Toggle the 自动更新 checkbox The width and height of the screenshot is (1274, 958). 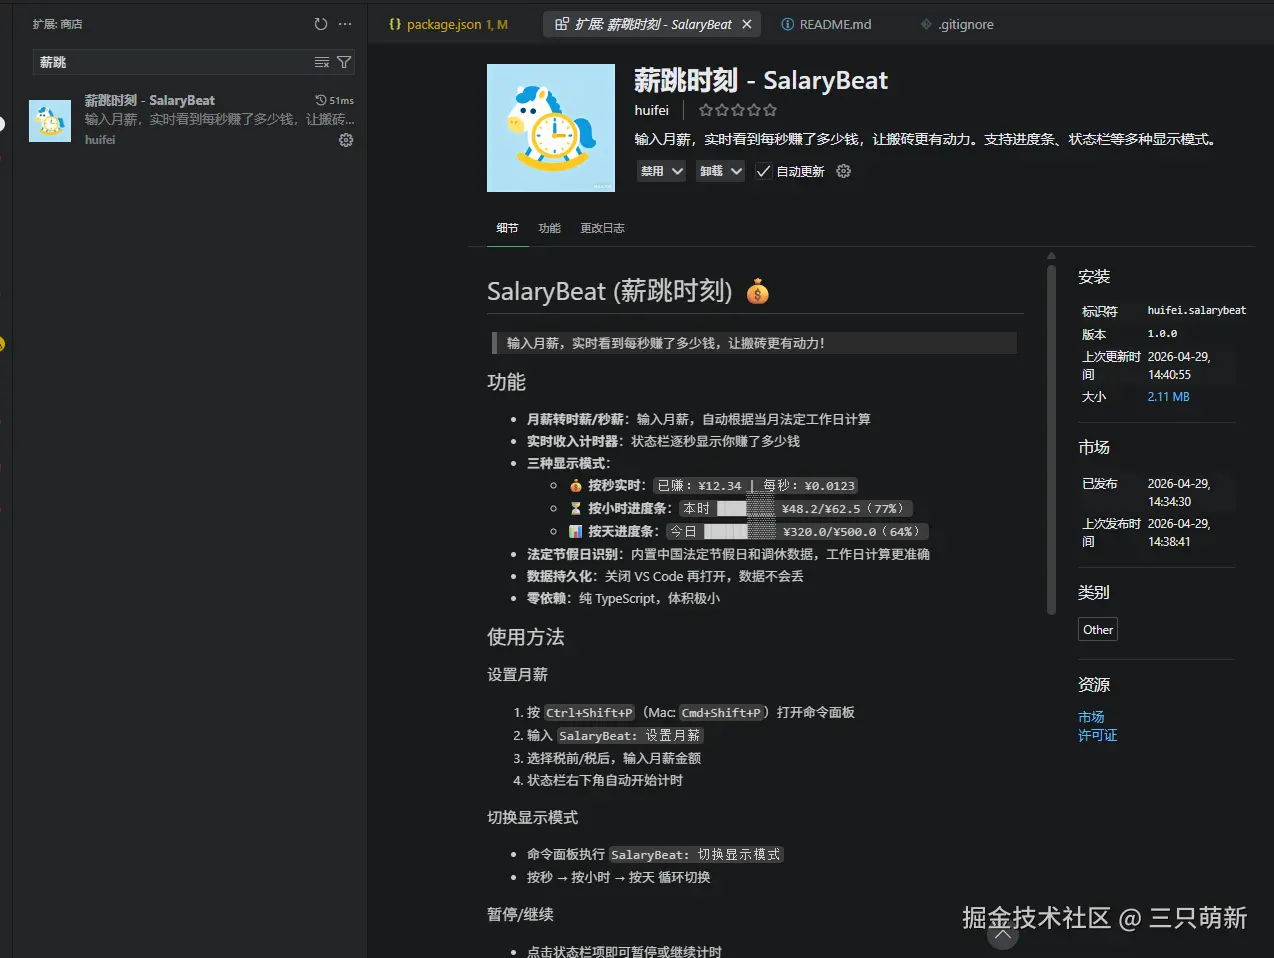763,170
